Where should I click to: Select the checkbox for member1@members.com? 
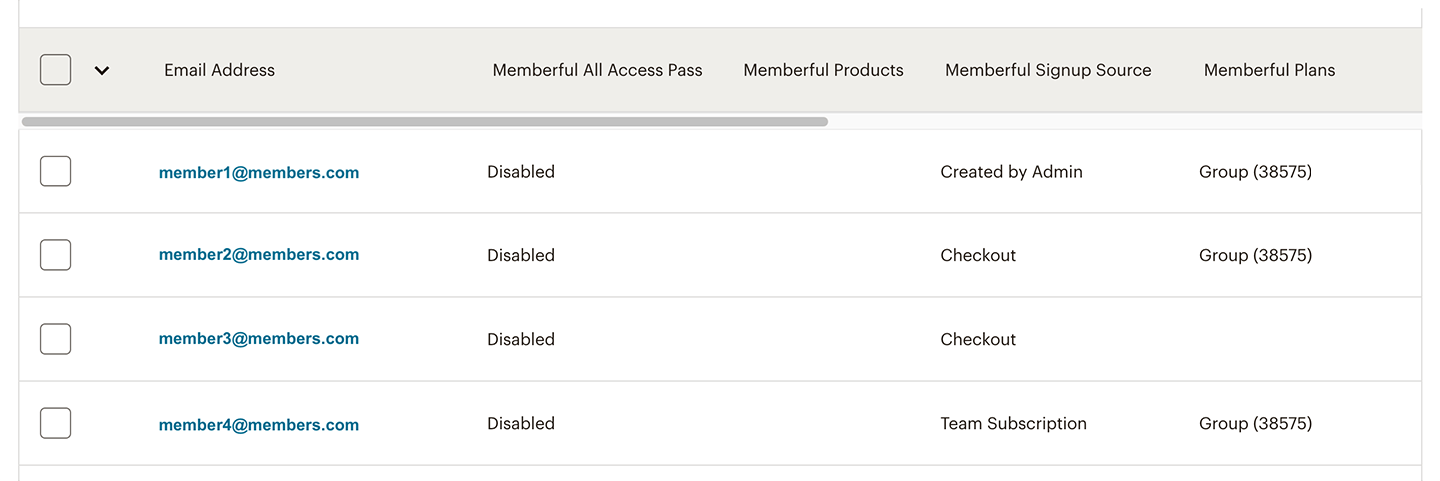point(55,172)
